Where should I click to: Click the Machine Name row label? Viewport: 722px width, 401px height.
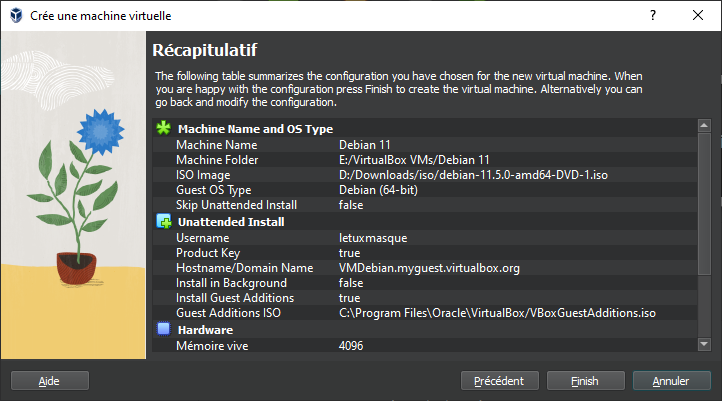[x=217, y=145]
